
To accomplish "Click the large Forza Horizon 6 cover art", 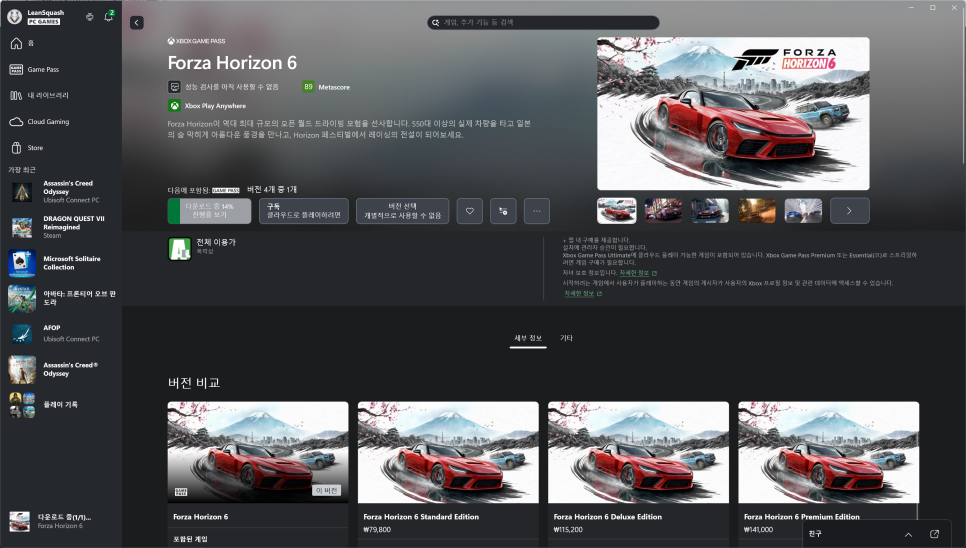I will (x=733, y=113).
